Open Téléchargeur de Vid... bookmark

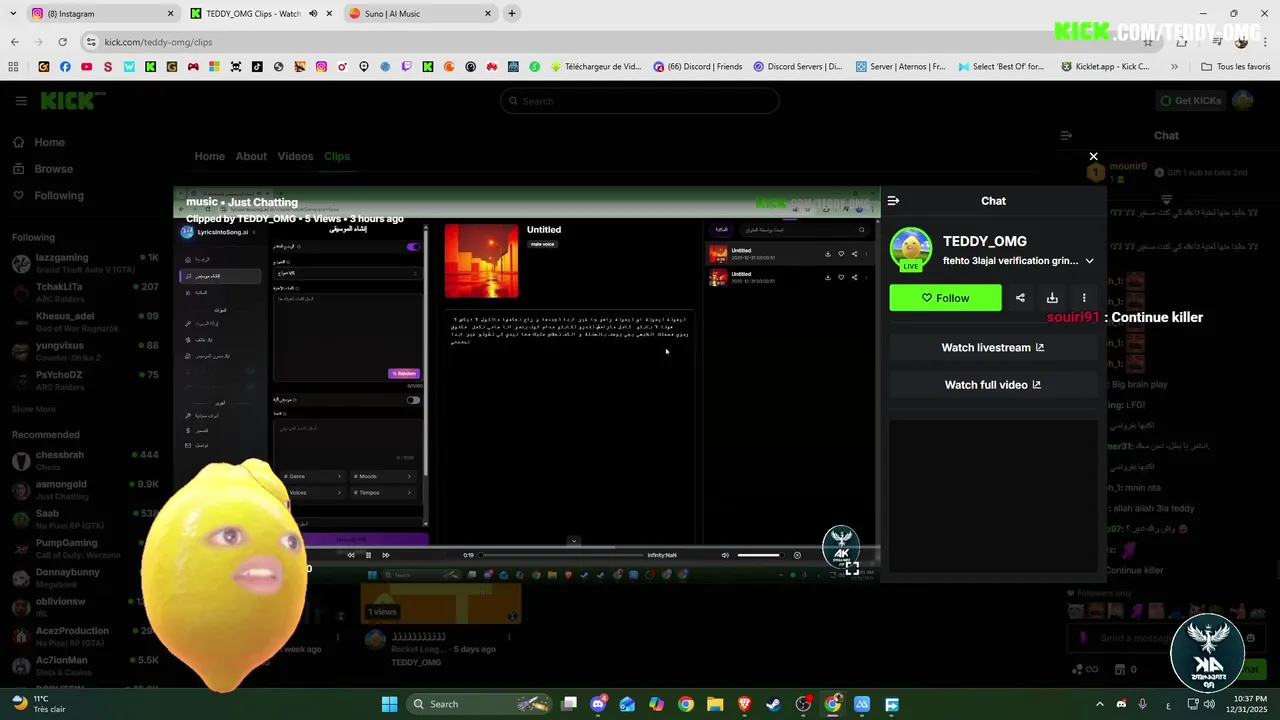(x=596, y=67)
